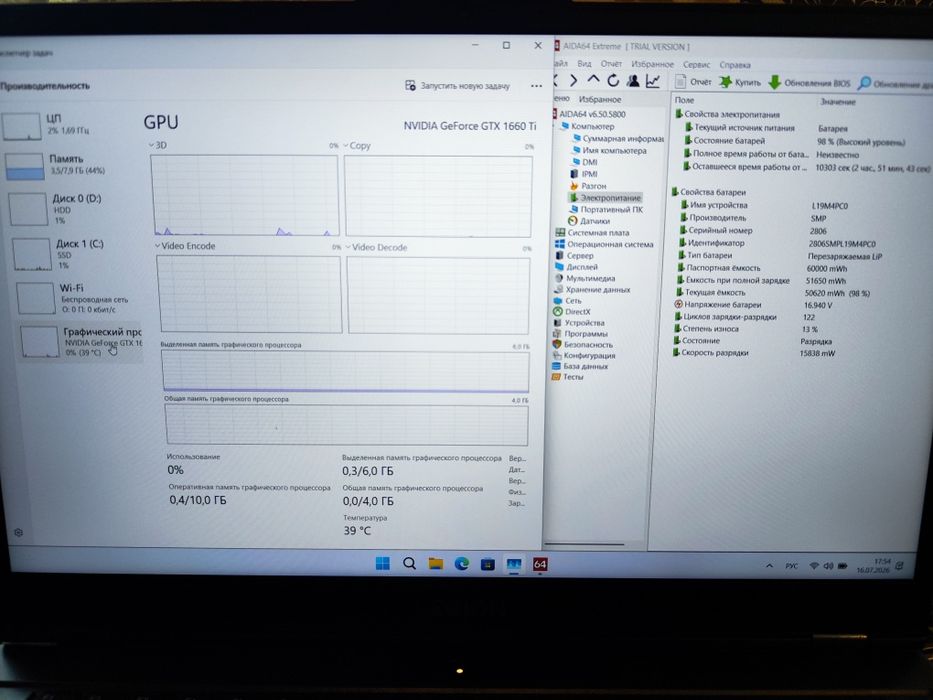Select Память performance item
Viewport: 933px width, 700px height.
[71, 165]
